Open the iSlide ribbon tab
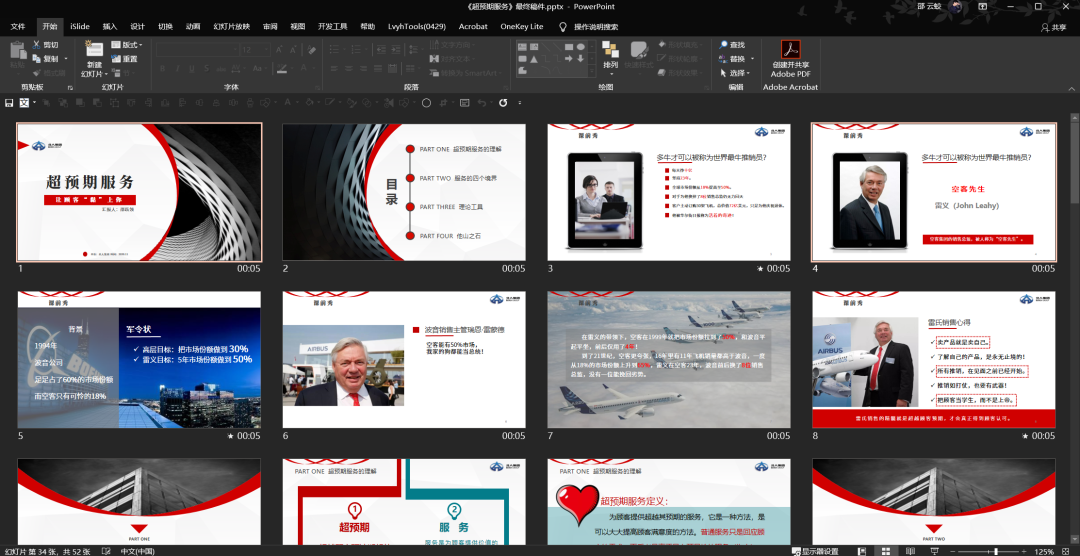1080x556 pixels. (x=79, y=27)
